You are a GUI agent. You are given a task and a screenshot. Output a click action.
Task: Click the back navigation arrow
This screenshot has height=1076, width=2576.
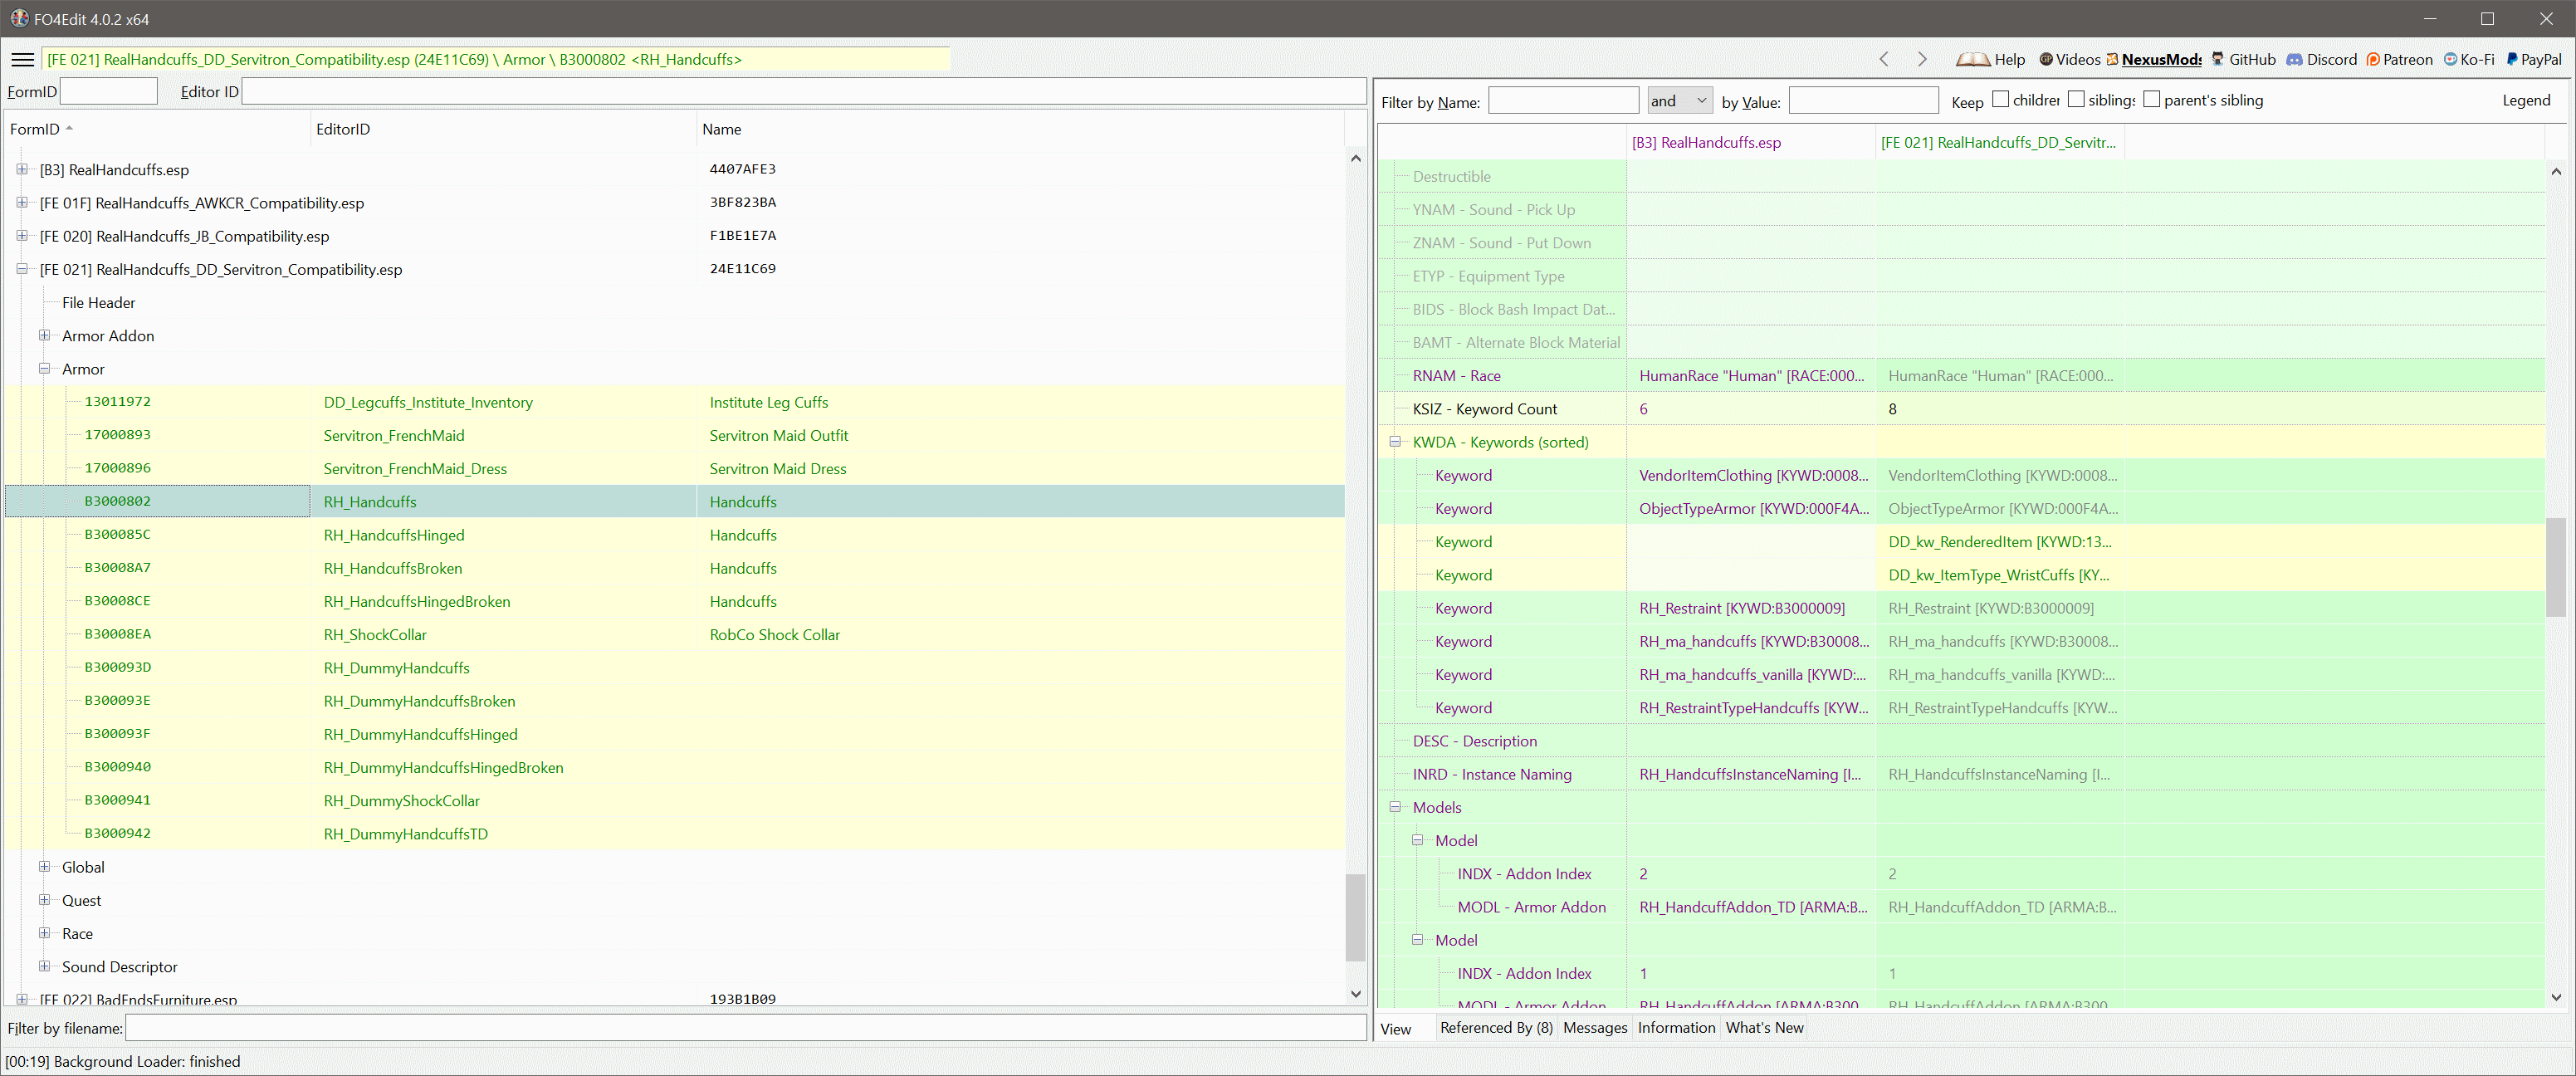coord(1884,60)
